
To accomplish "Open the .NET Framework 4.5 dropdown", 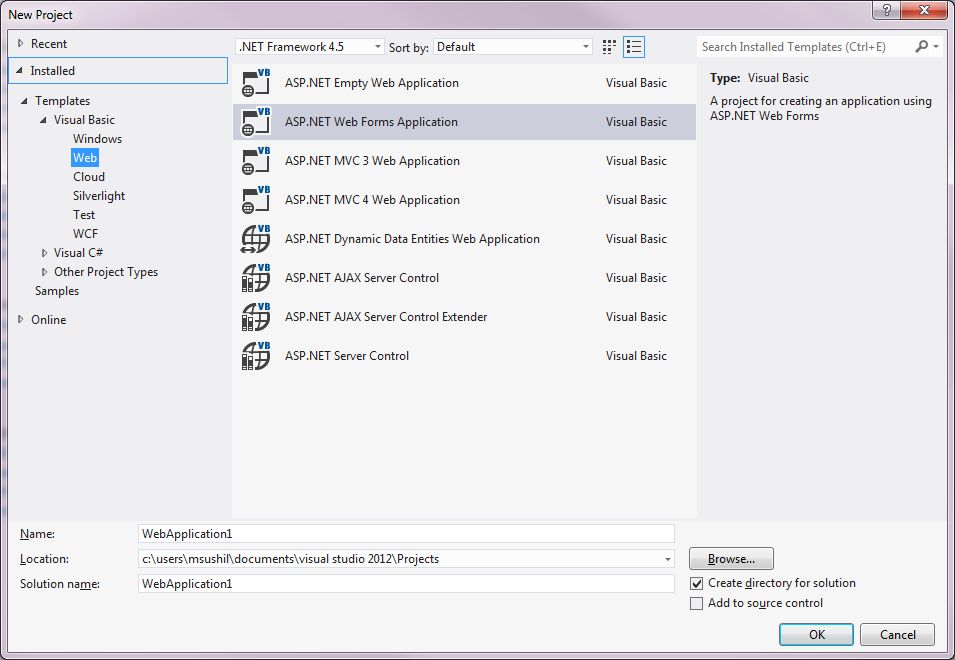I will click(378, 46).
